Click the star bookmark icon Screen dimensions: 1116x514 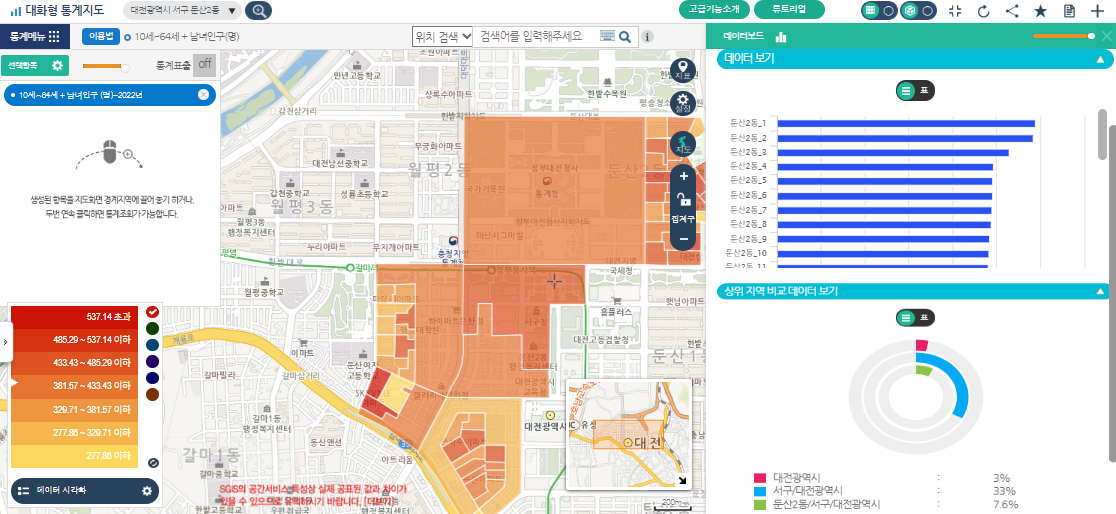[1040, 11]
